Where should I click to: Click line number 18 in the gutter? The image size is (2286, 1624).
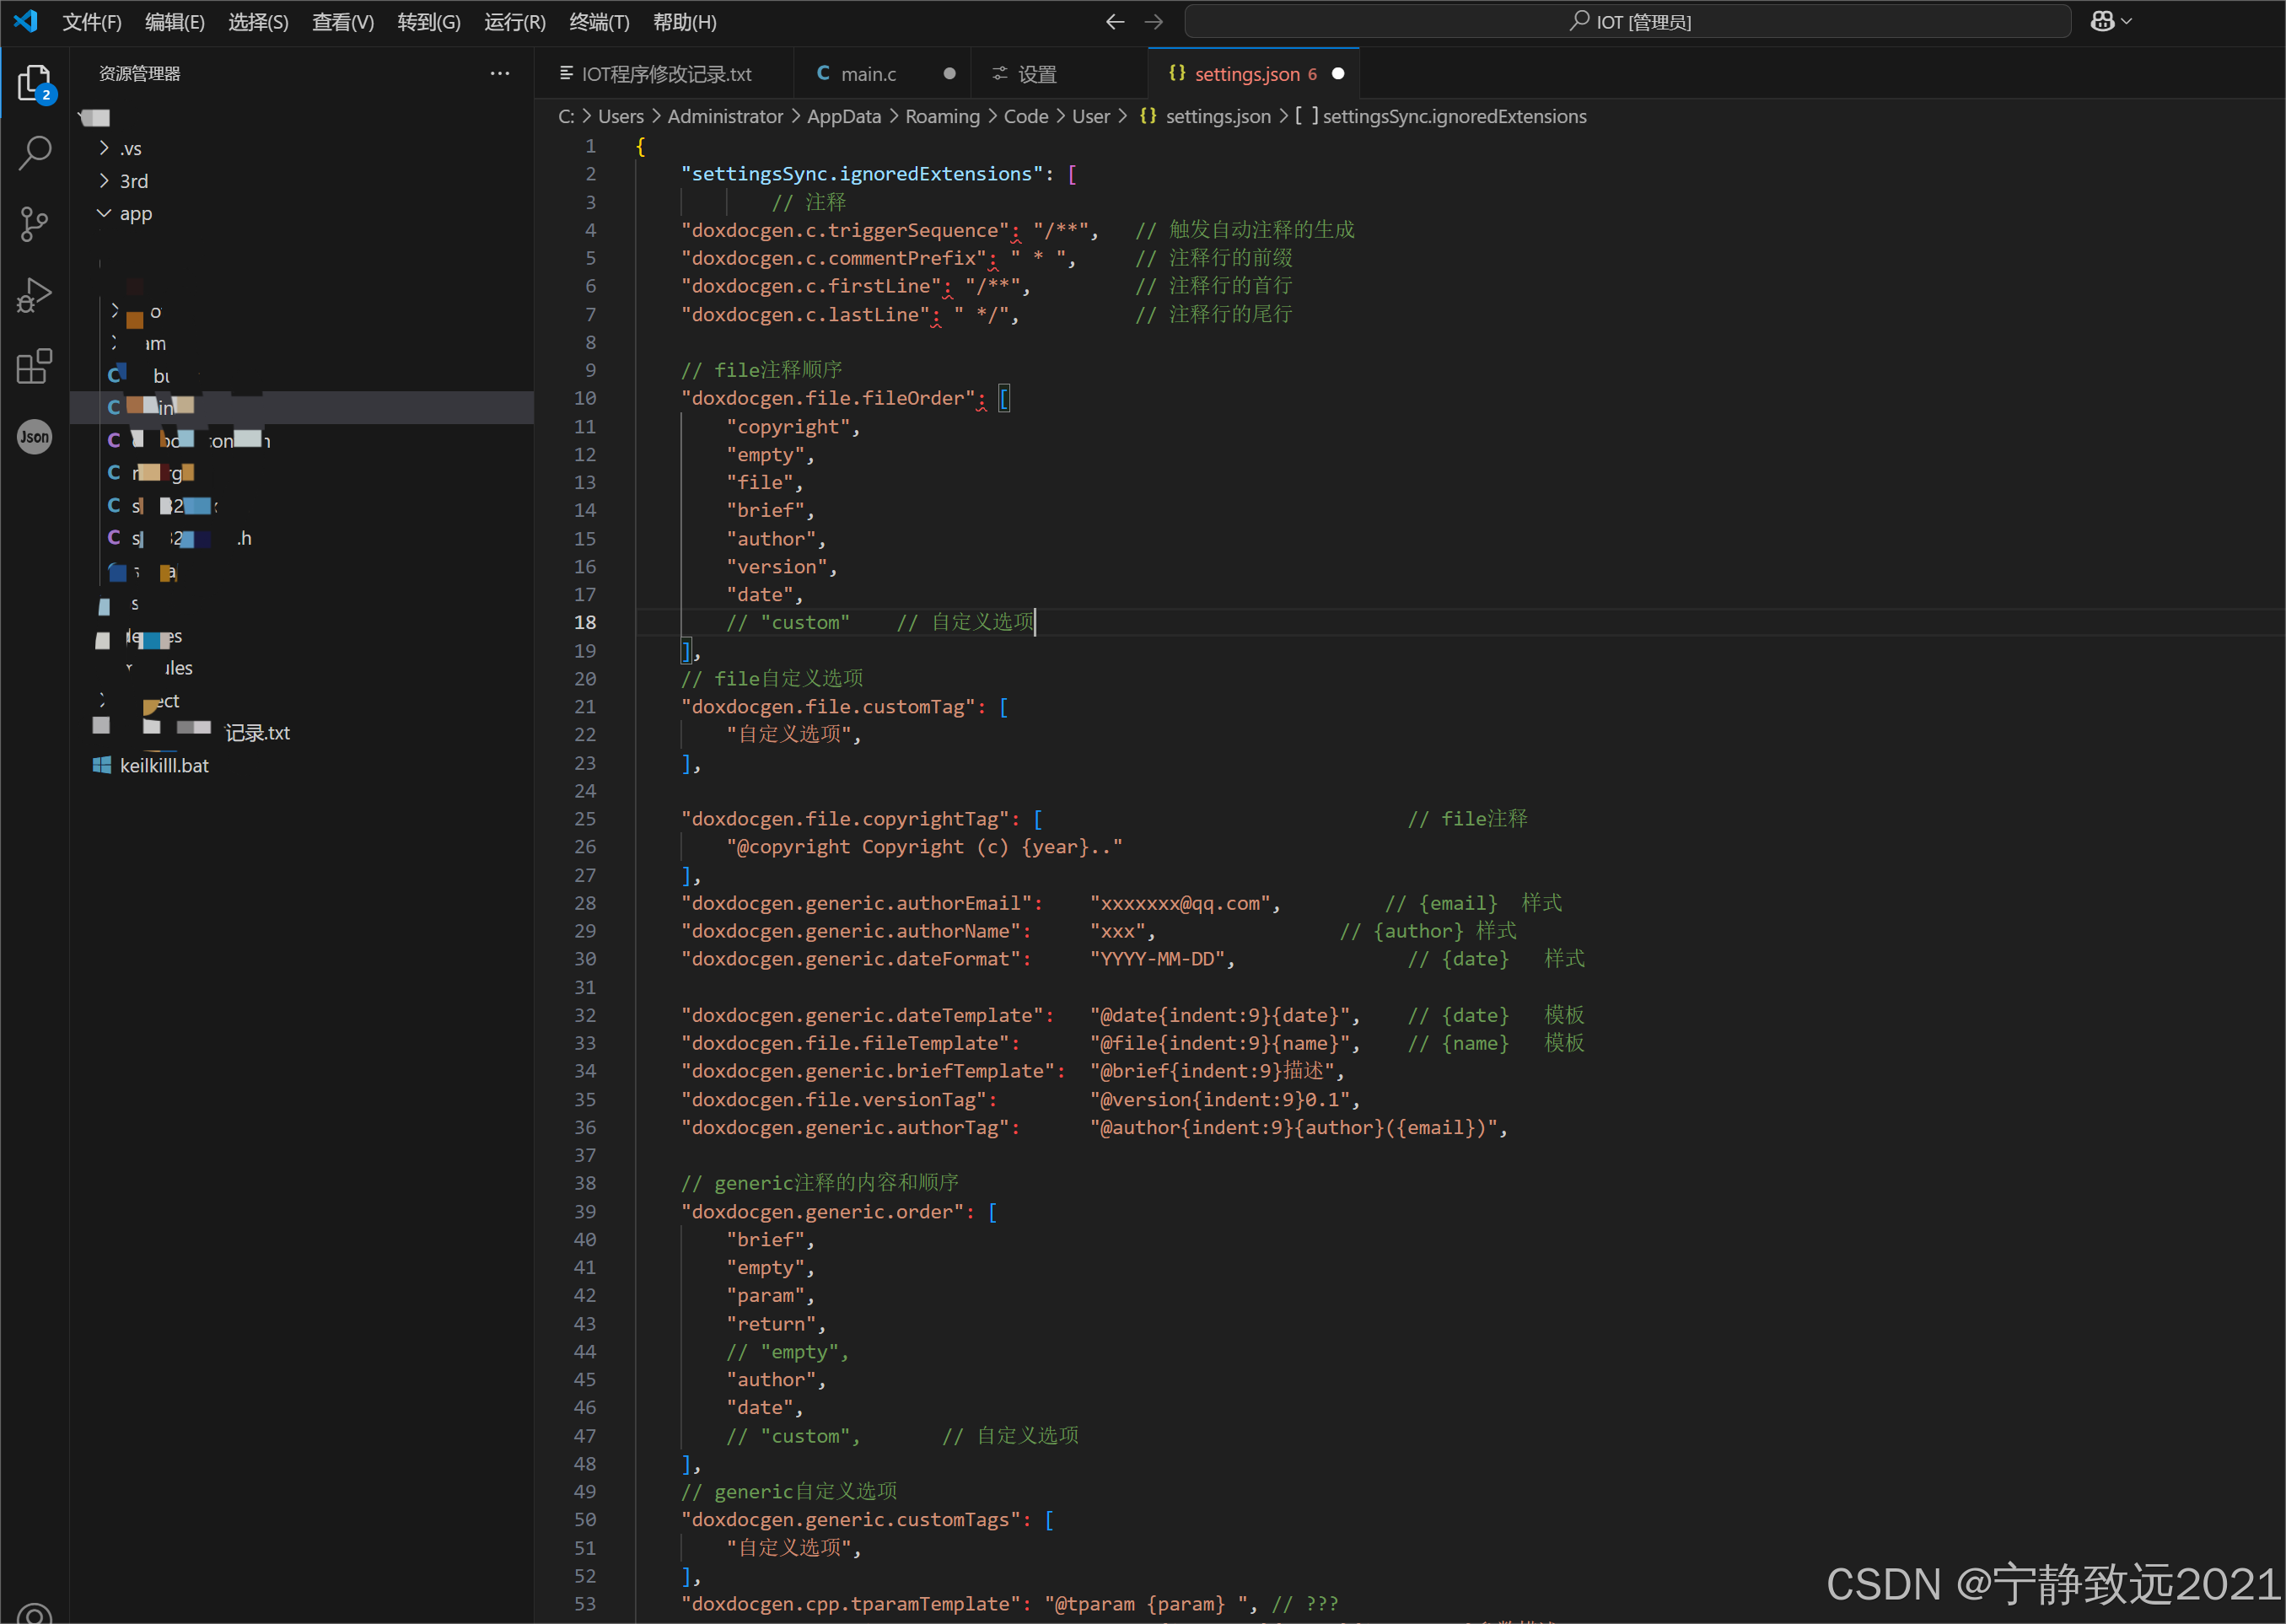(x=585, y=622)
